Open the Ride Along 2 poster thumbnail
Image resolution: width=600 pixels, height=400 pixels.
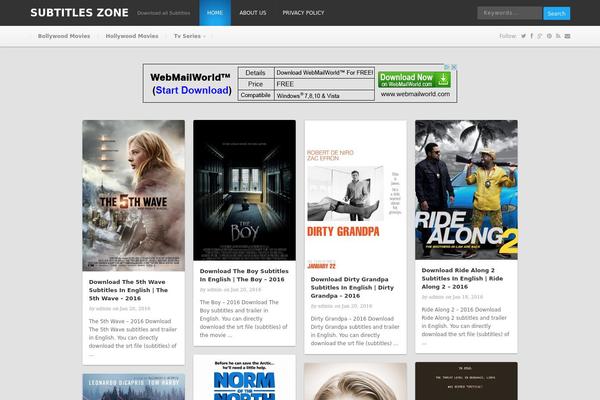(x=466, y=190)
